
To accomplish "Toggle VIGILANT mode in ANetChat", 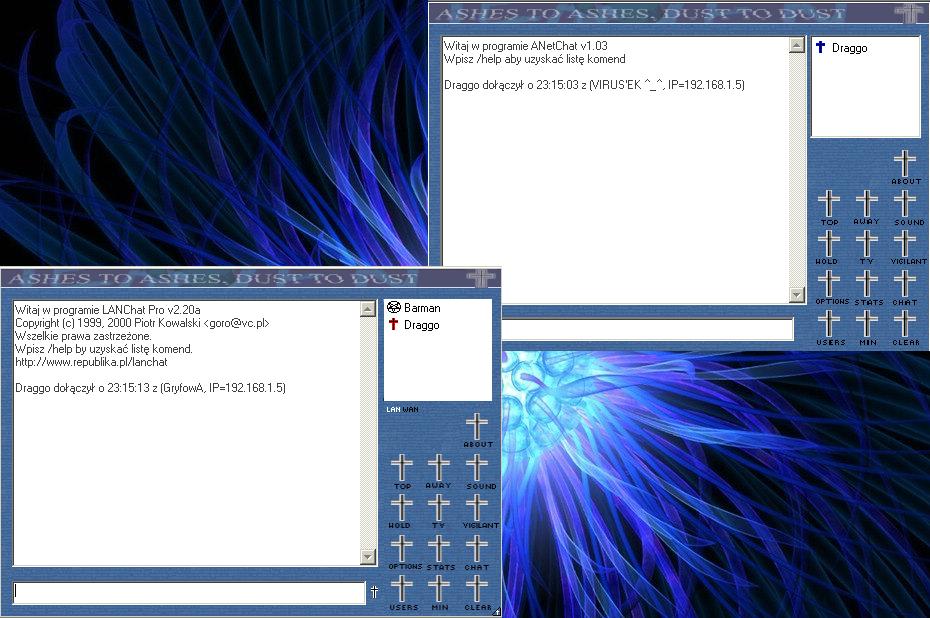I will click(905, 244).
